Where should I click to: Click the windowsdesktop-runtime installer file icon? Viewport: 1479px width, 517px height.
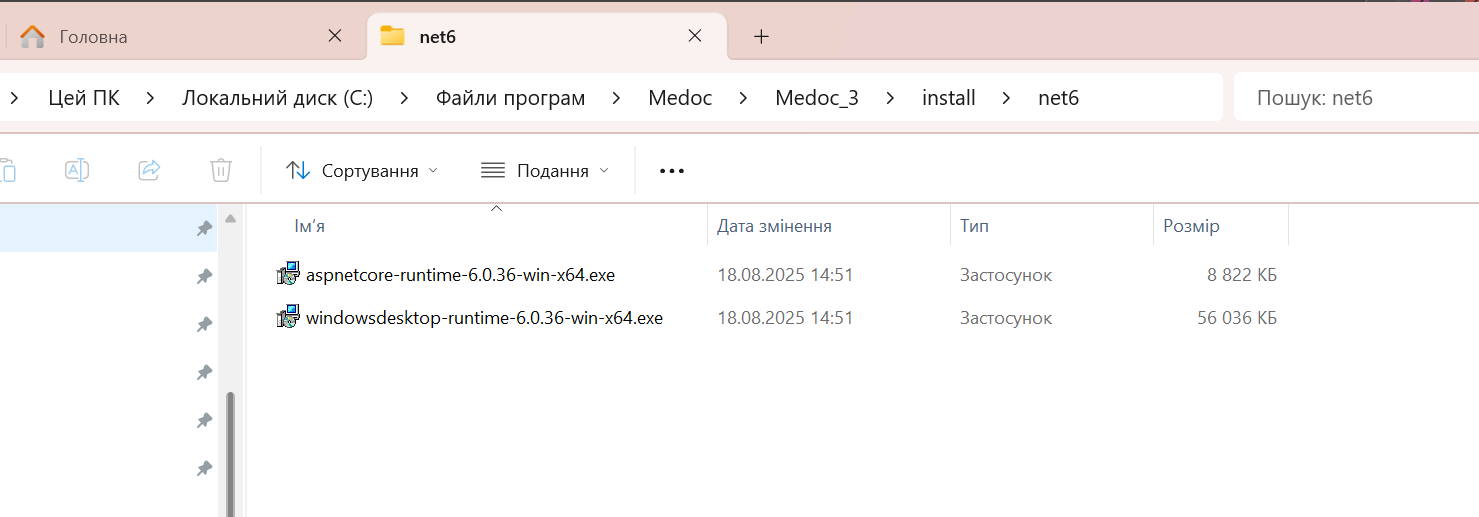pos(288,318)
